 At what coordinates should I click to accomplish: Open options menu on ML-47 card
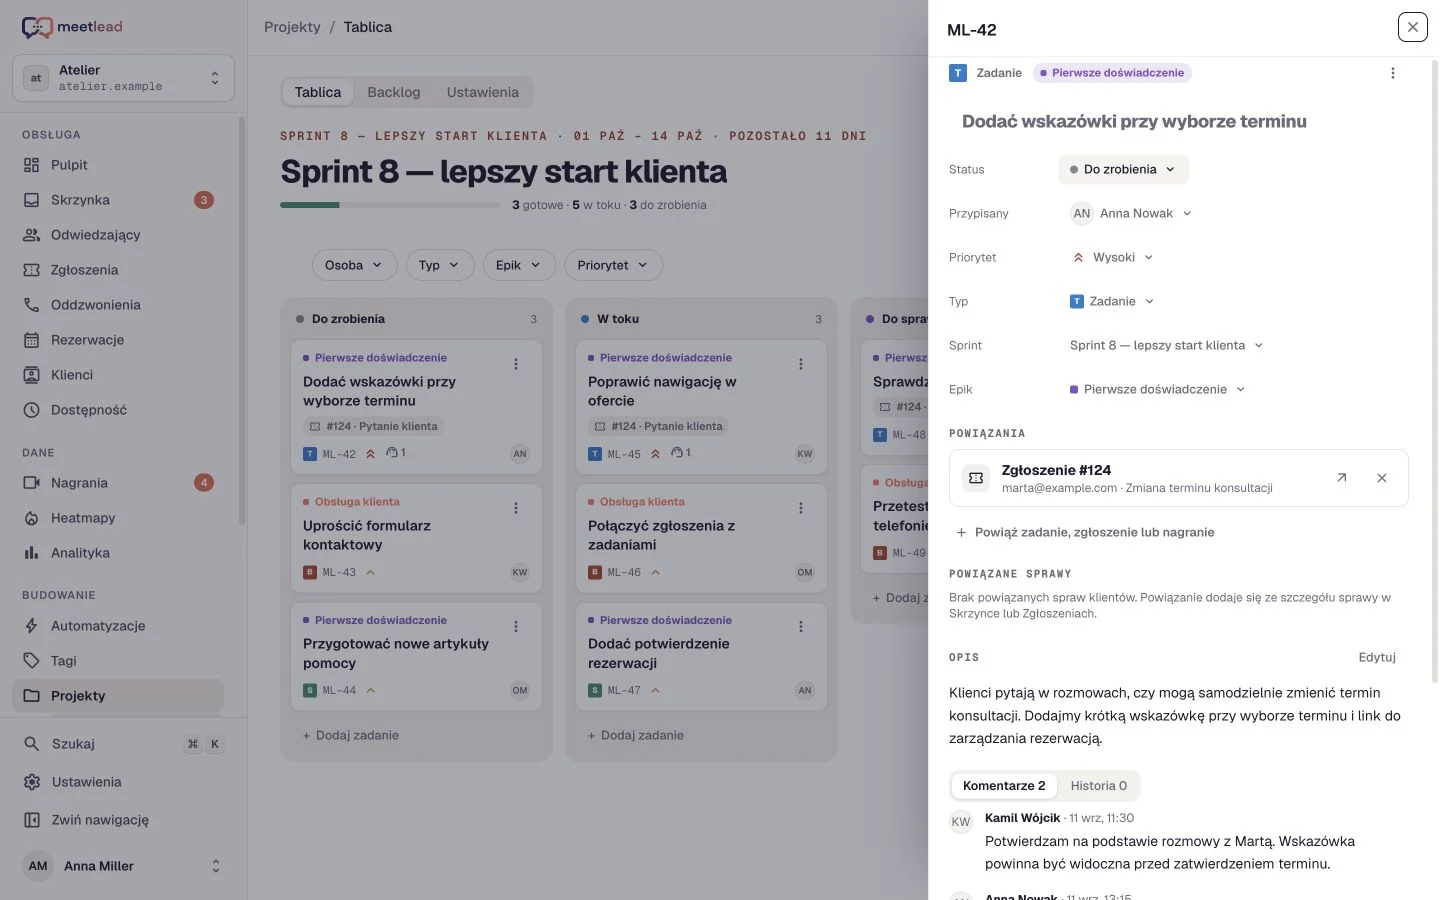801,626
